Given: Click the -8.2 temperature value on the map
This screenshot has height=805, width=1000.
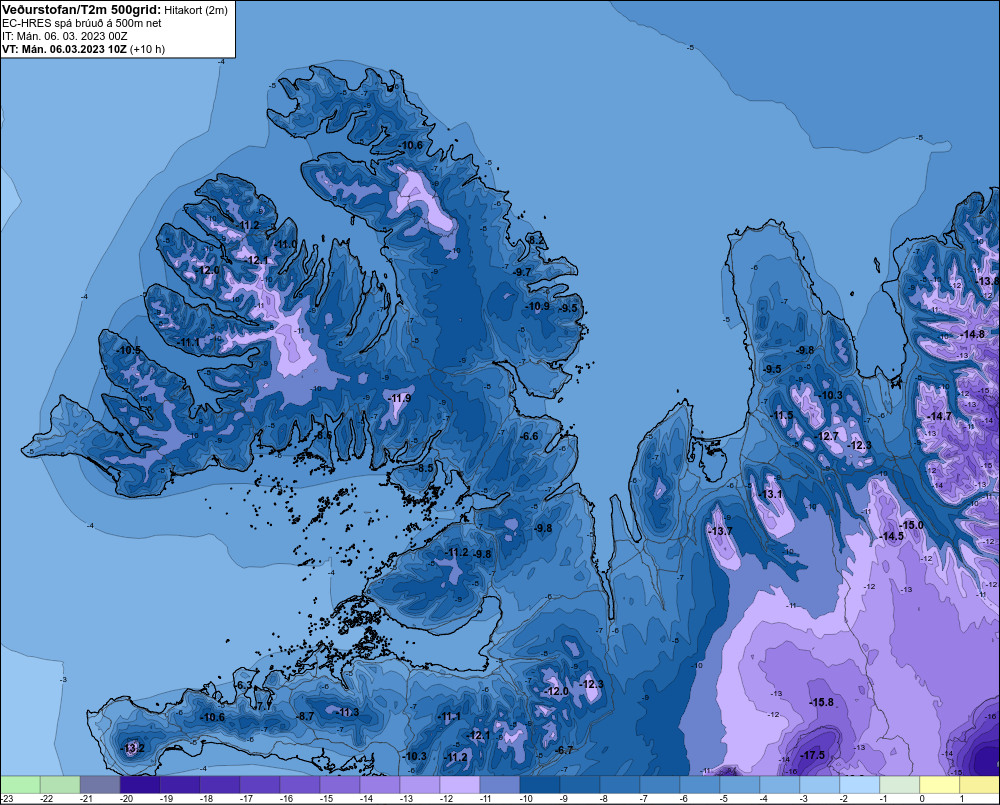Looking at the screenshot, I should [536, 240].
